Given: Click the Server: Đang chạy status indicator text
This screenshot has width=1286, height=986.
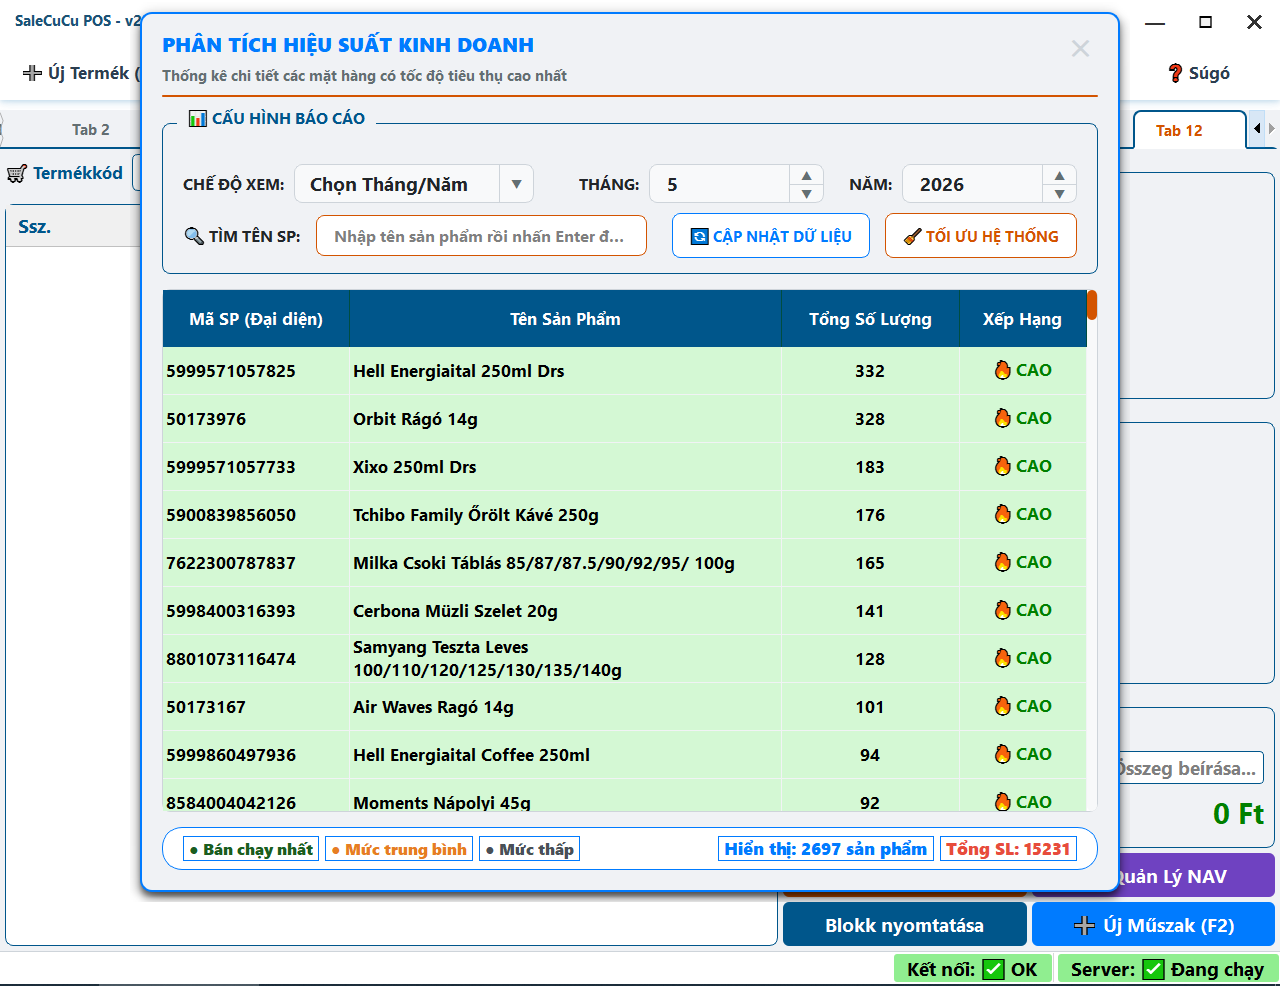Looking at the screenshot, I should tap(1167, 969).
